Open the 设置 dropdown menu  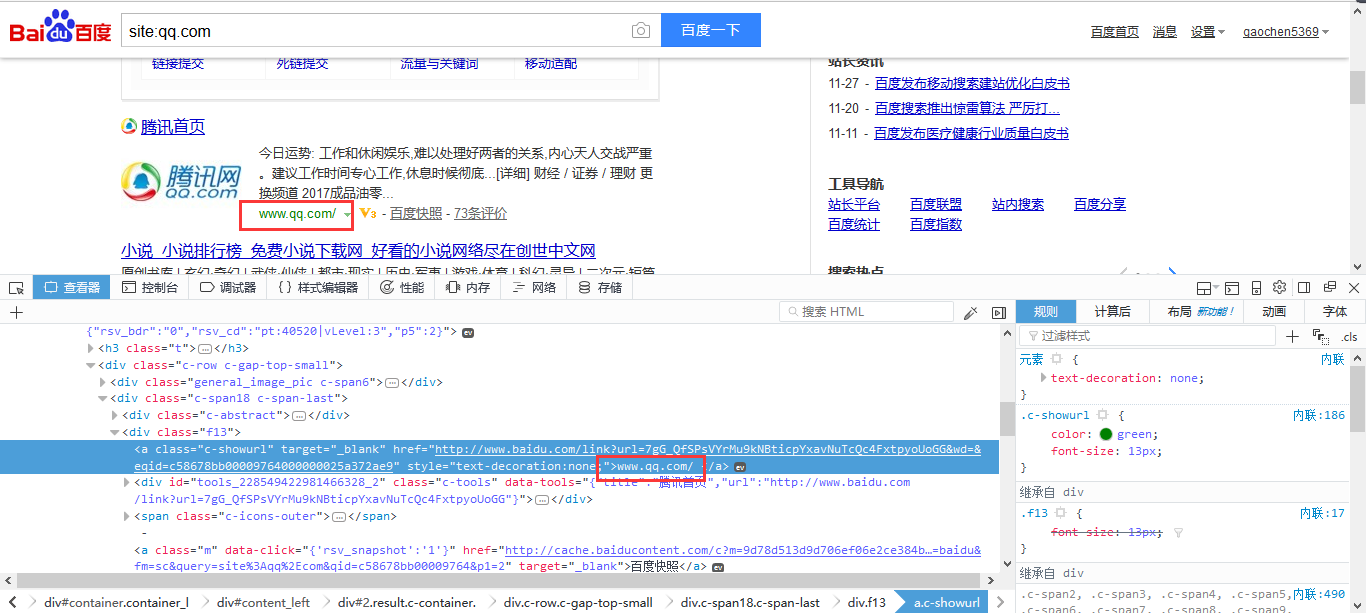click(1207, 32)
